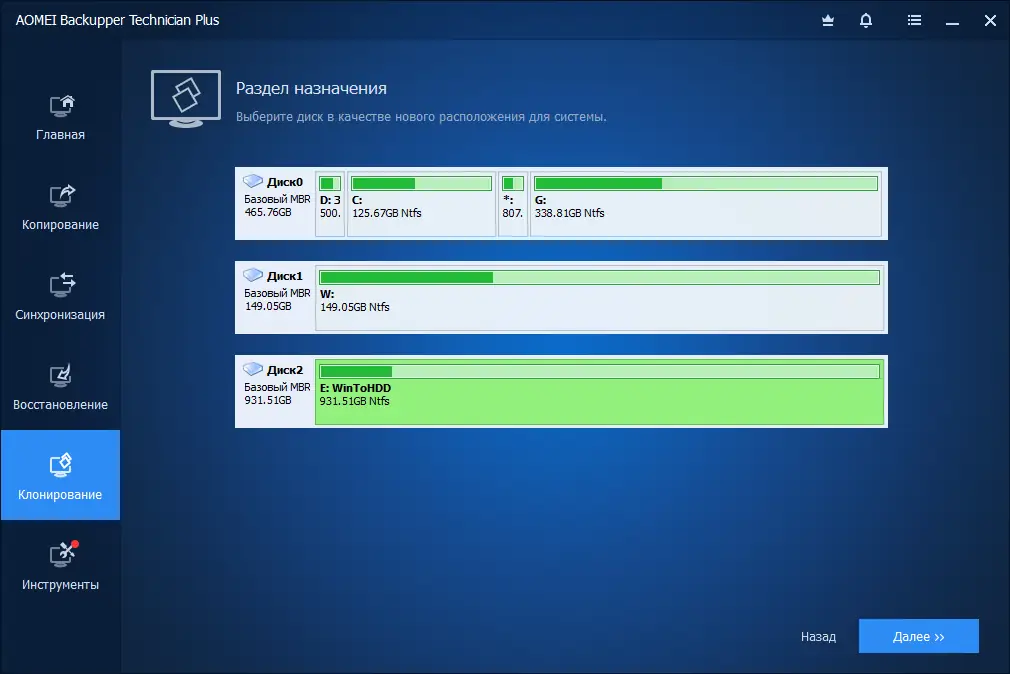Click the 149.05GB size under Диск1
1010x674 pixels.
click(268, 306)
